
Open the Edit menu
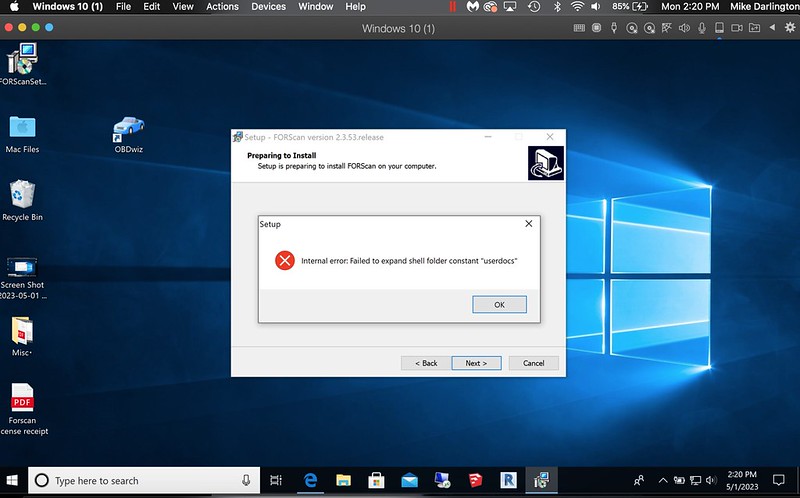pos(152,7)
